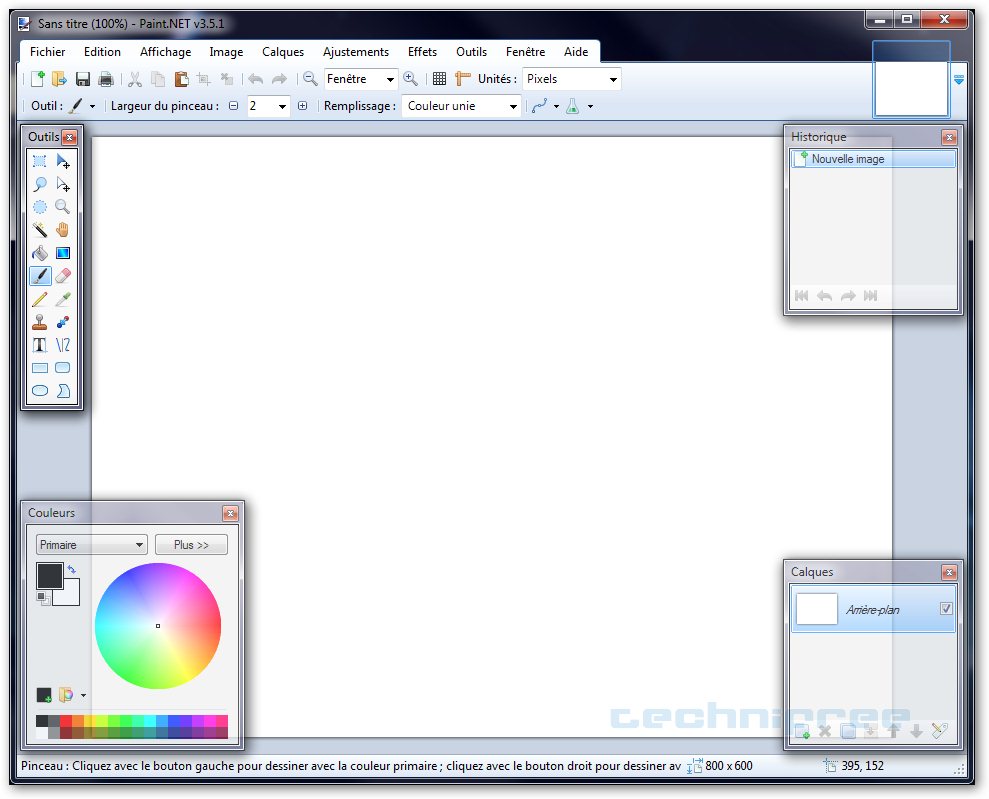This screenshot has height=799, width=989.
Task: Open the Unités Pixels dropdown
Action: click(571, 79)
